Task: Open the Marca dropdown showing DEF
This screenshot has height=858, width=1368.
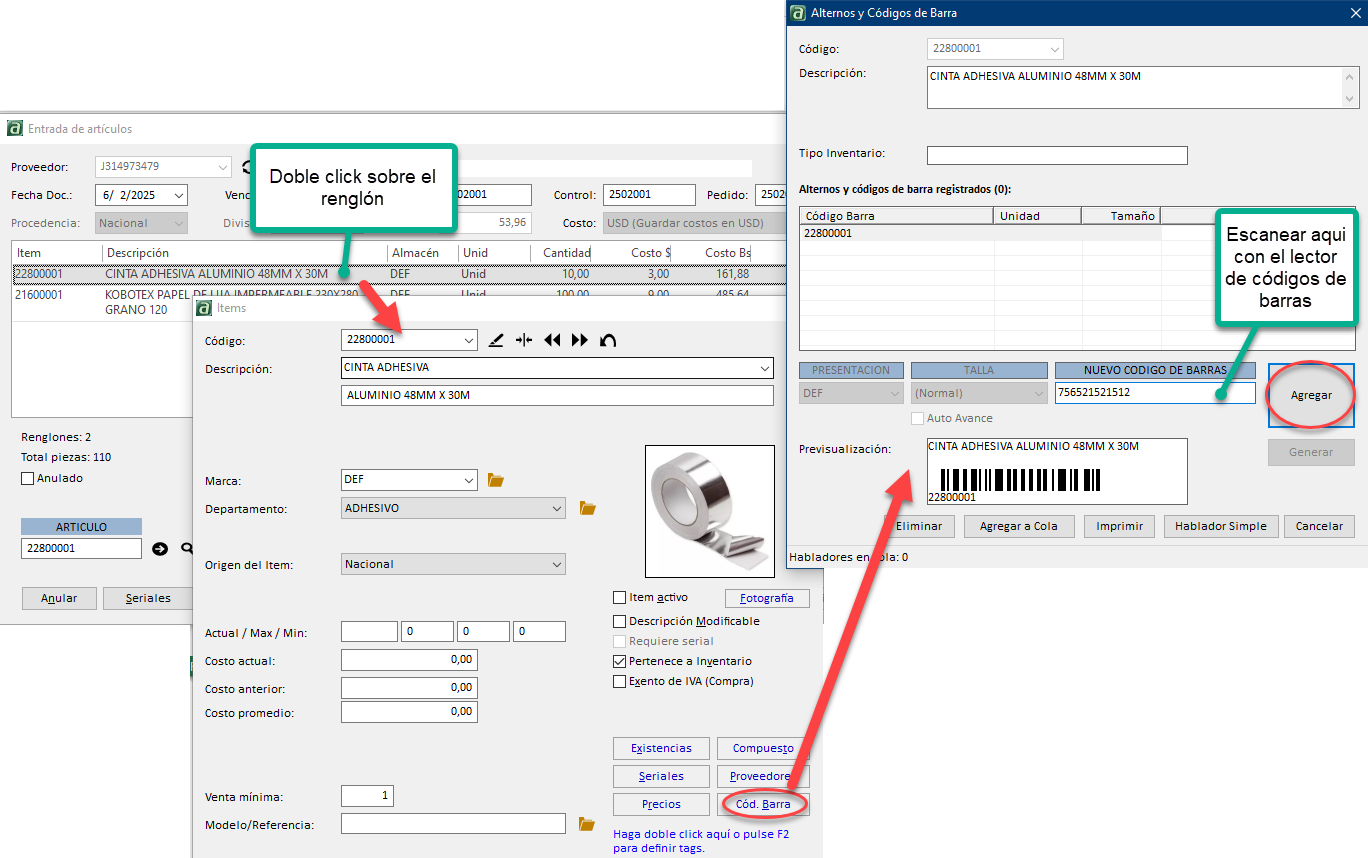Action: [469, 481]
